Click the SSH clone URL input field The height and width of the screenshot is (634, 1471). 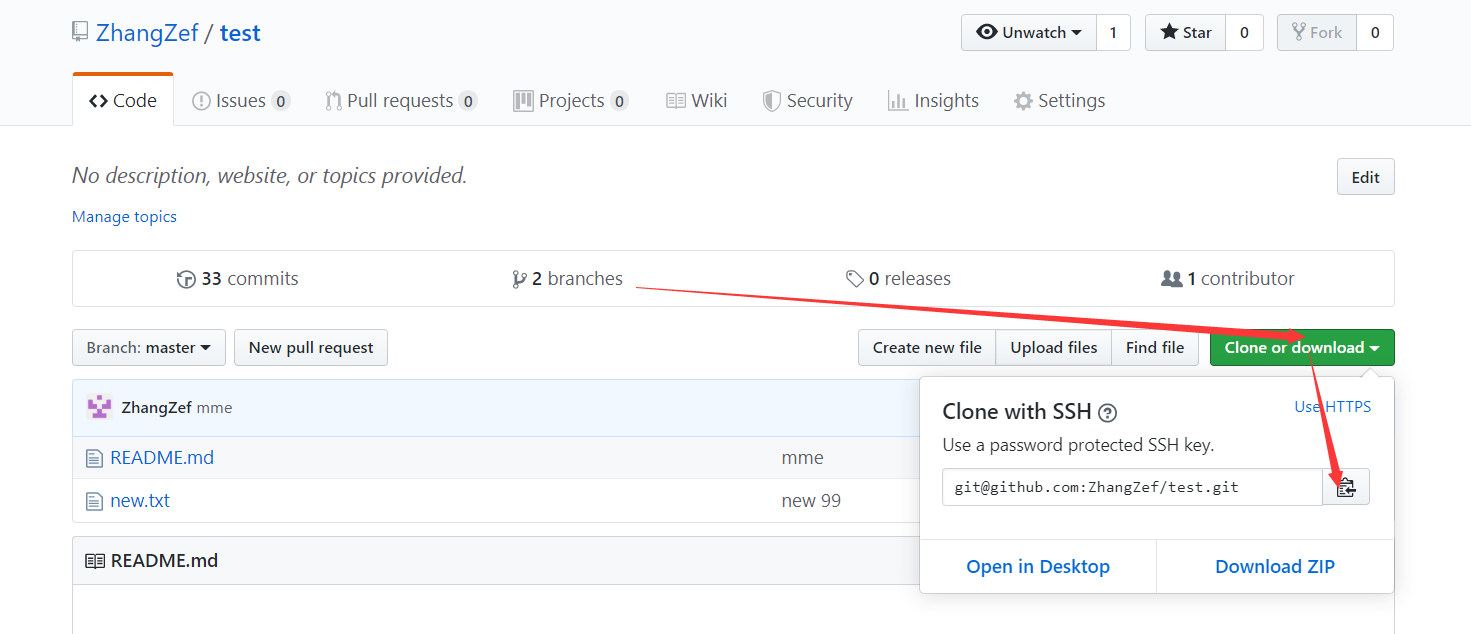[1132, 487]
